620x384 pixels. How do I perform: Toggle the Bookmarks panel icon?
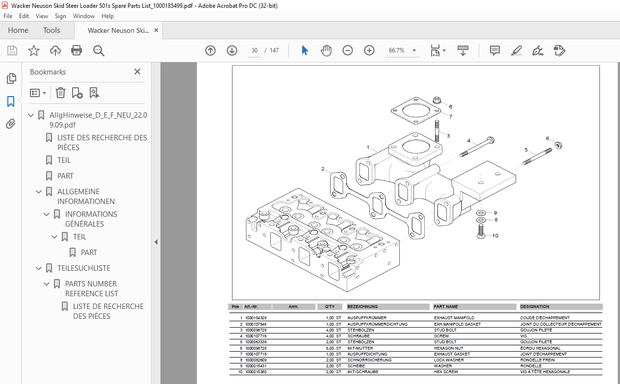11,102
